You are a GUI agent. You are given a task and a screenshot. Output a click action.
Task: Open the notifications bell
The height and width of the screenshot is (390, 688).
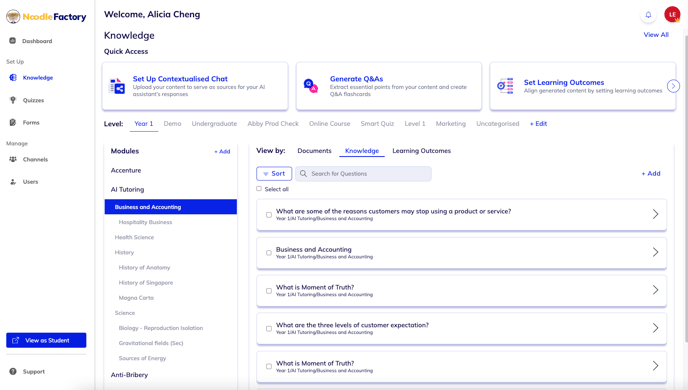click(648, 15)
